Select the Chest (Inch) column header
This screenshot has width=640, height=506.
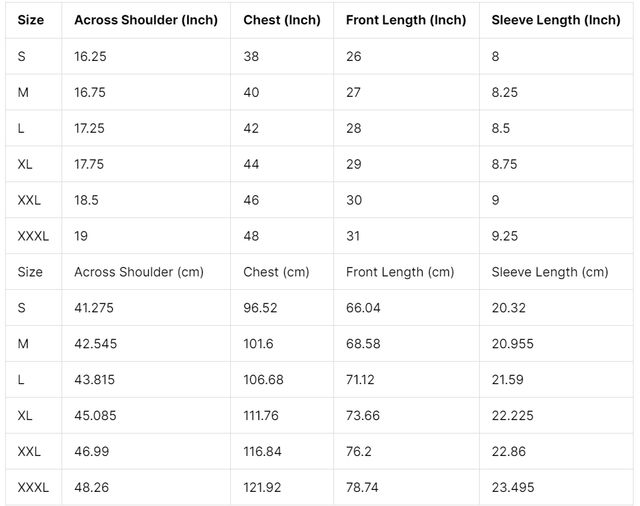click(x=282, y=20)
